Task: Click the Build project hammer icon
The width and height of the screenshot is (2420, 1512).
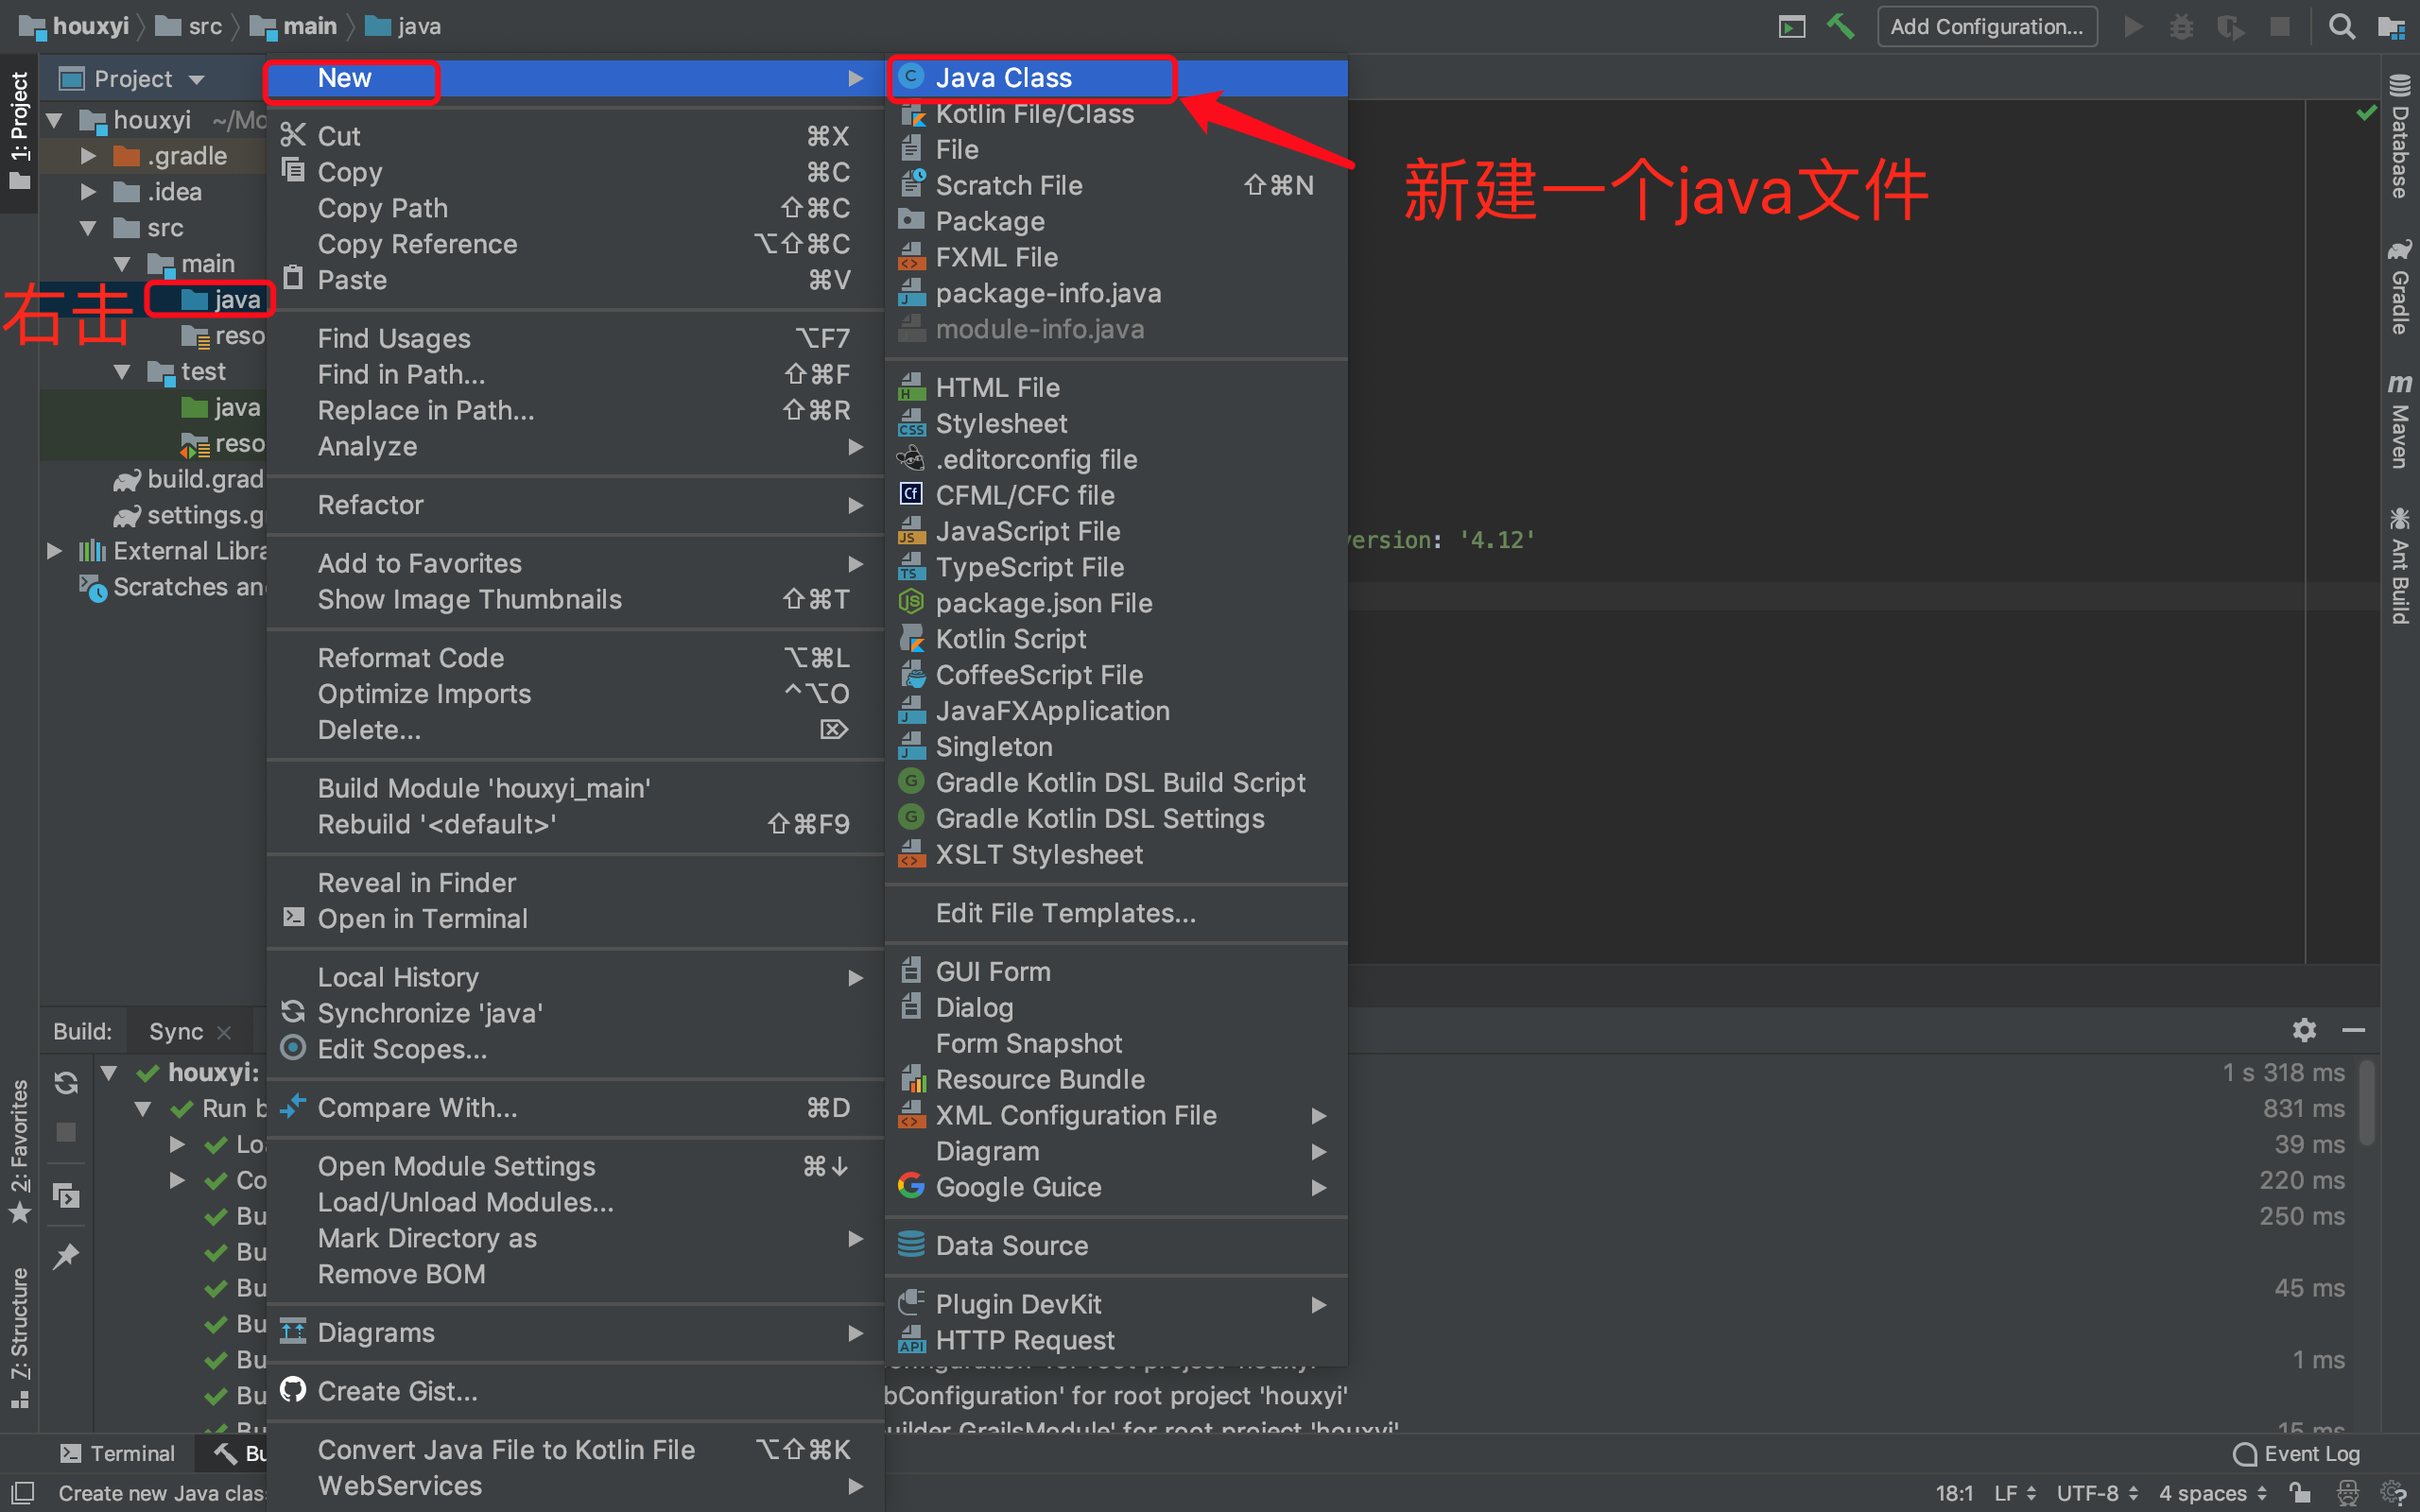Action: click(x=1840, y=26)
